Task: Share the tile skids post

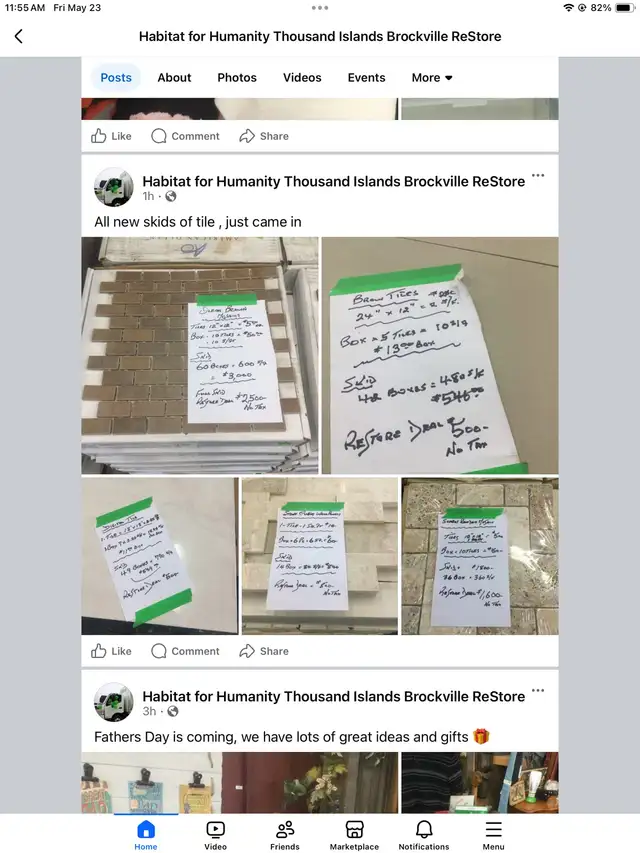Action: point(264,651)
